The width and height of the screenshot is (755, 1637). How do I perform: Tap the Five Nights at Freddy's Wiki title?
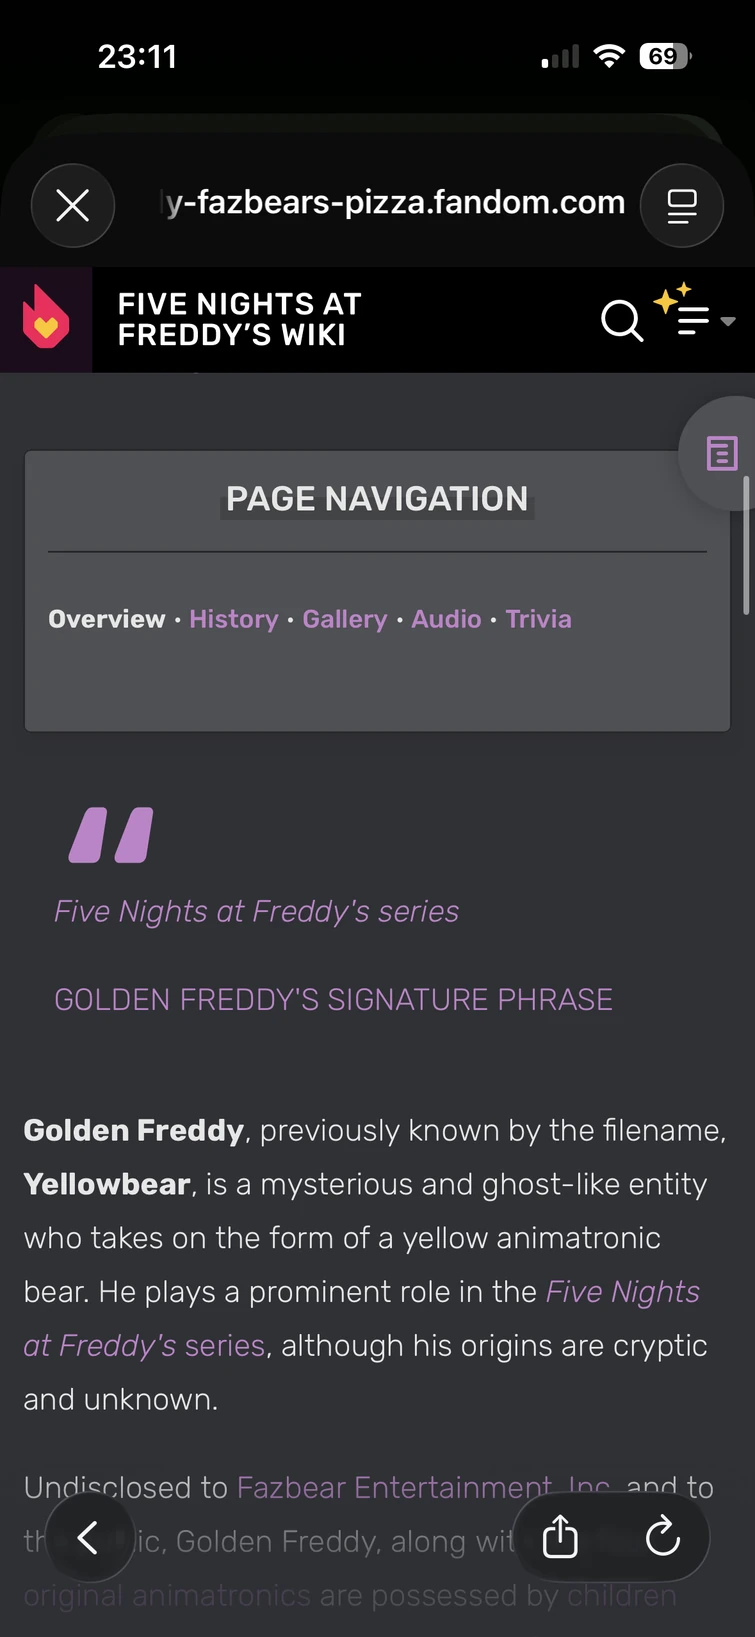(240, 319)
